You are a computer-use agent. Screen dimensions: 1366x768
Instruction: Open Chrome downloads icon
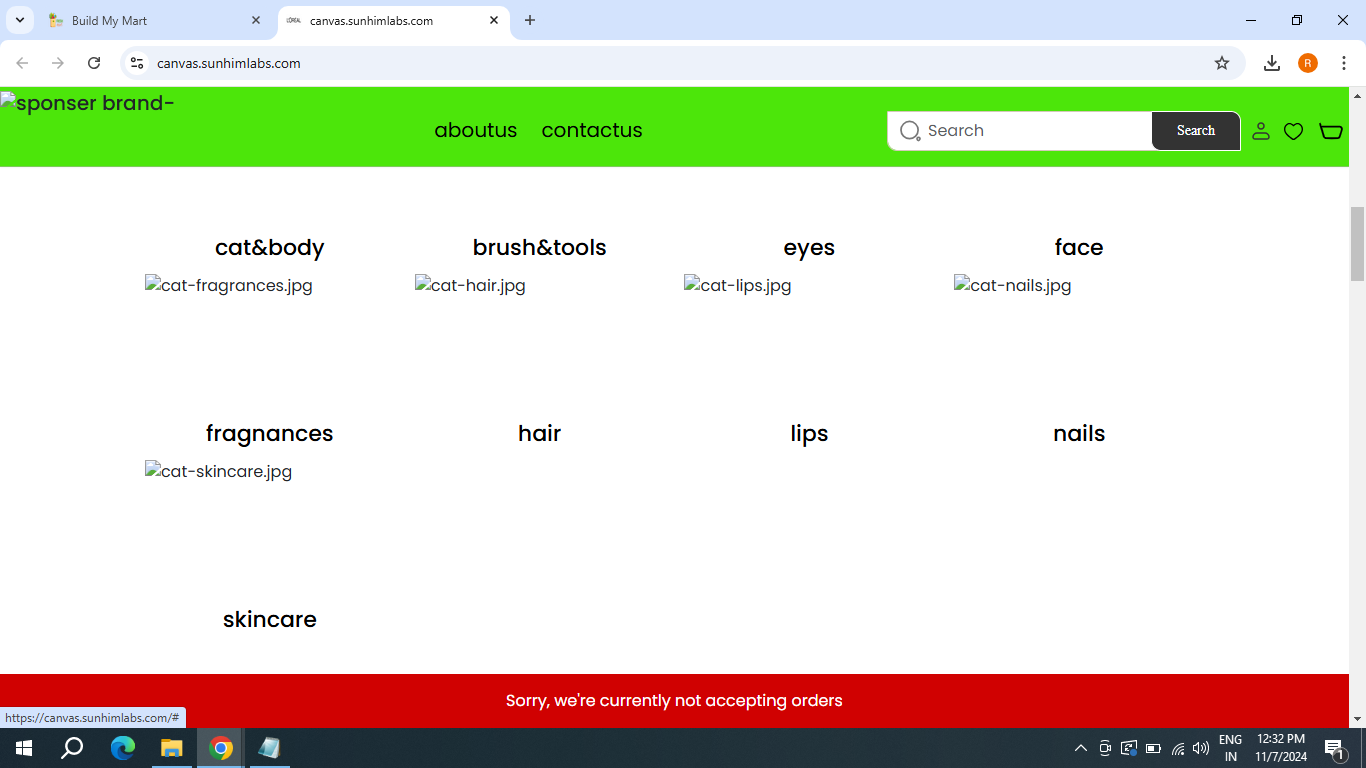pos(1272,63)
